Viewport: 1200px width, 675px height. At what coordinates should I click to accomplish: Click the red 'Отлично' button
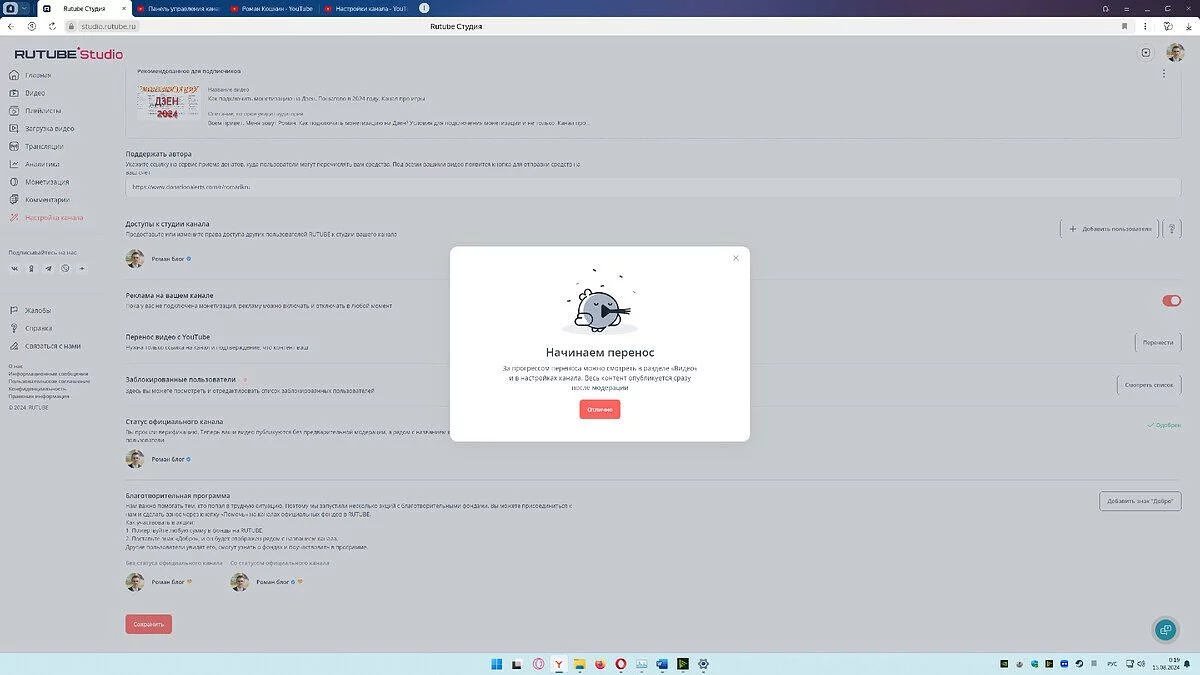(x=600, y=410)
